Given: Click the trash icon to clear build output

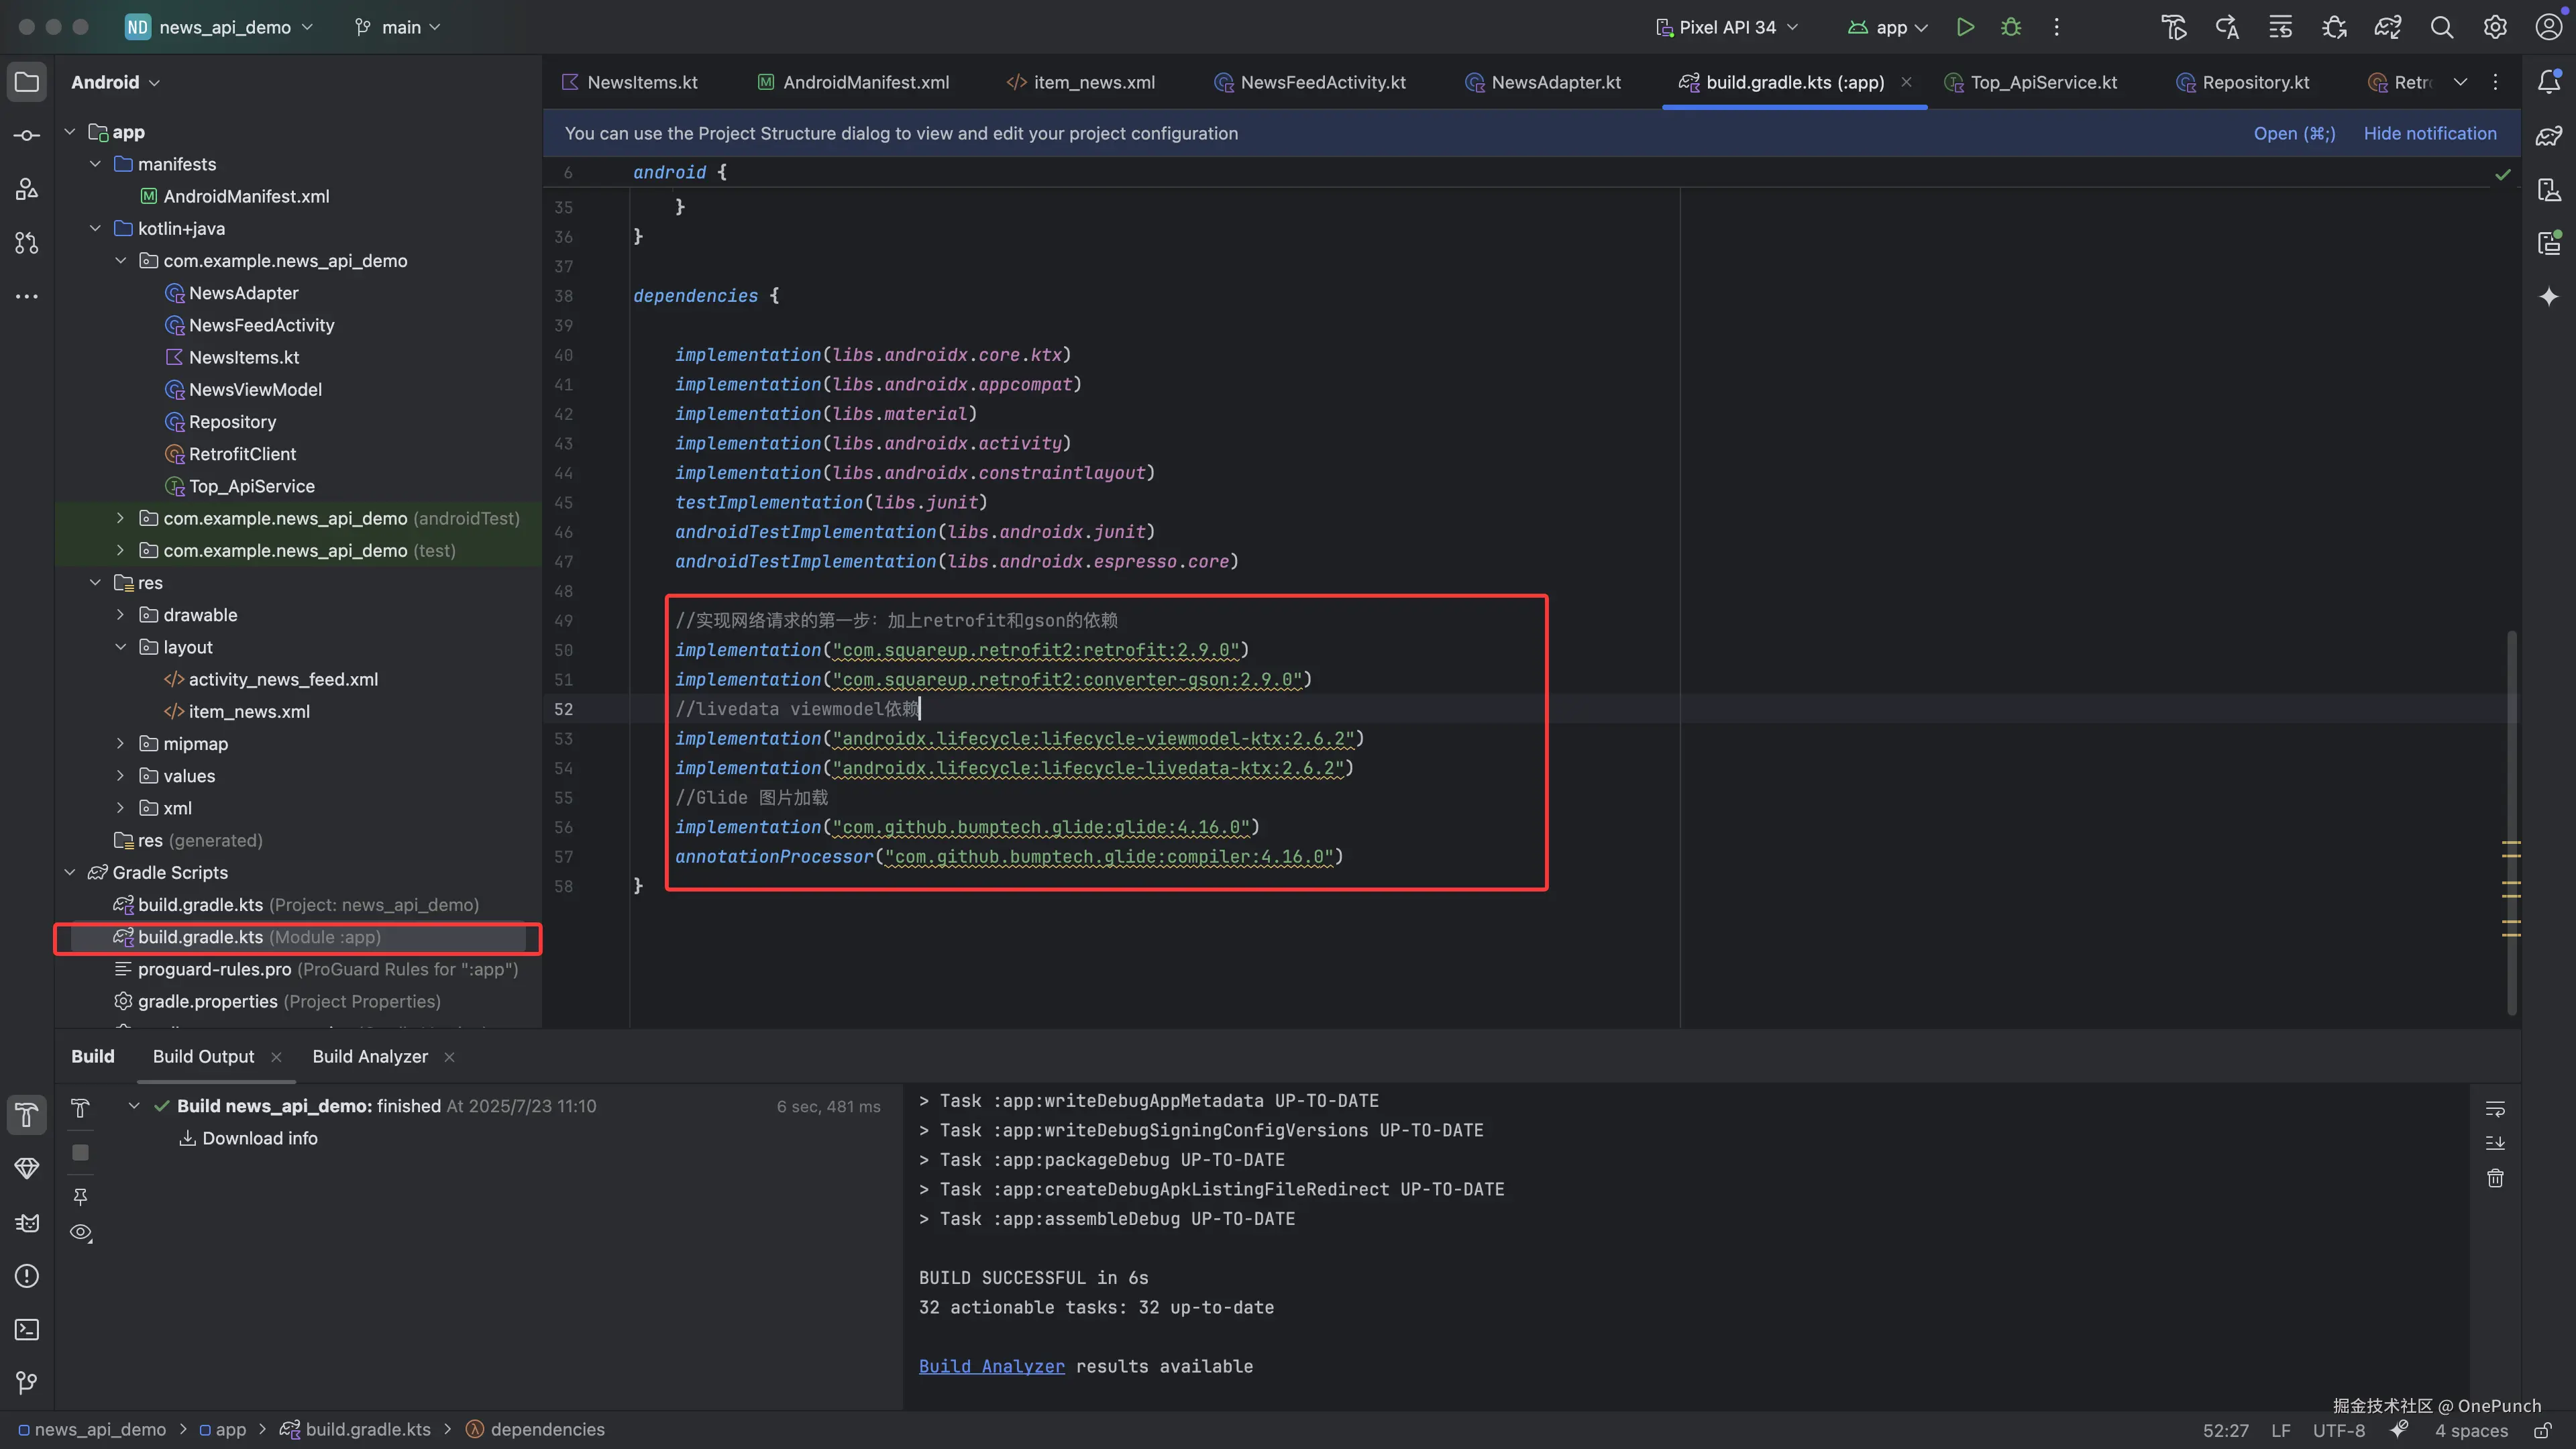Looking at the screenshot, I should (x=2495, y=1178).
